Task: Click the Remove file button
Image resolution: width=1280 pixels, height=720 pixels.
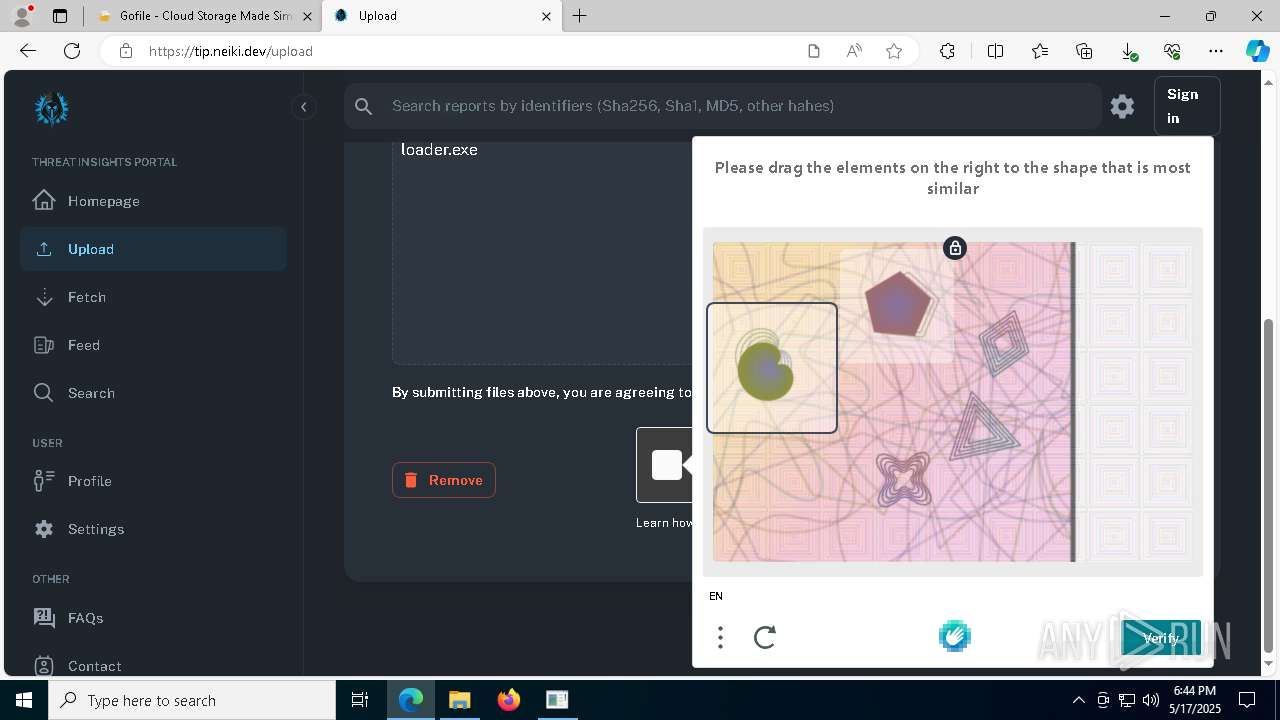Action: tap(444, 480)
